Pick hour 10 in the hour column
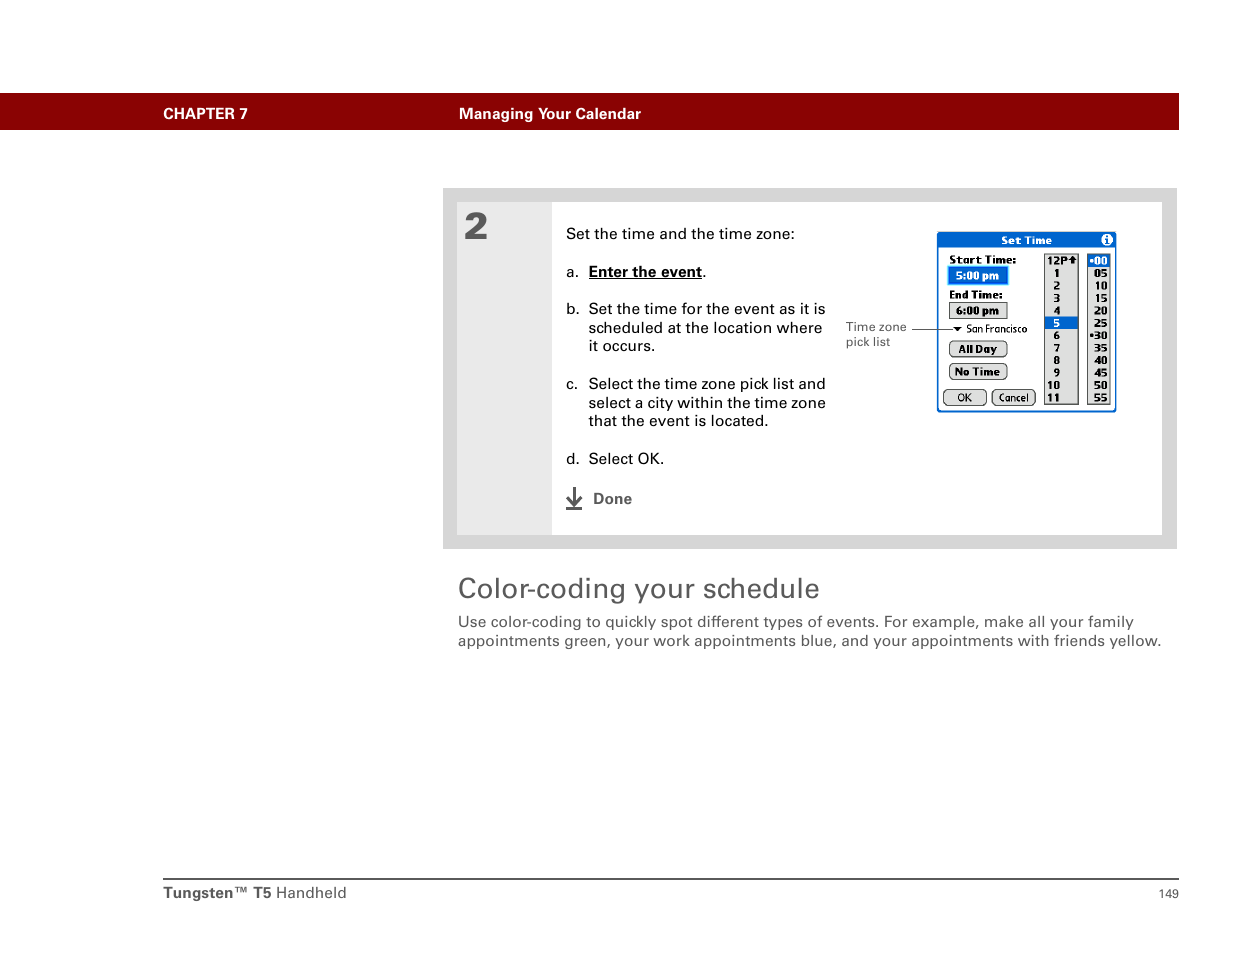The width and height of the screenshot is (1235, 954). click(x=1054, y=385)
